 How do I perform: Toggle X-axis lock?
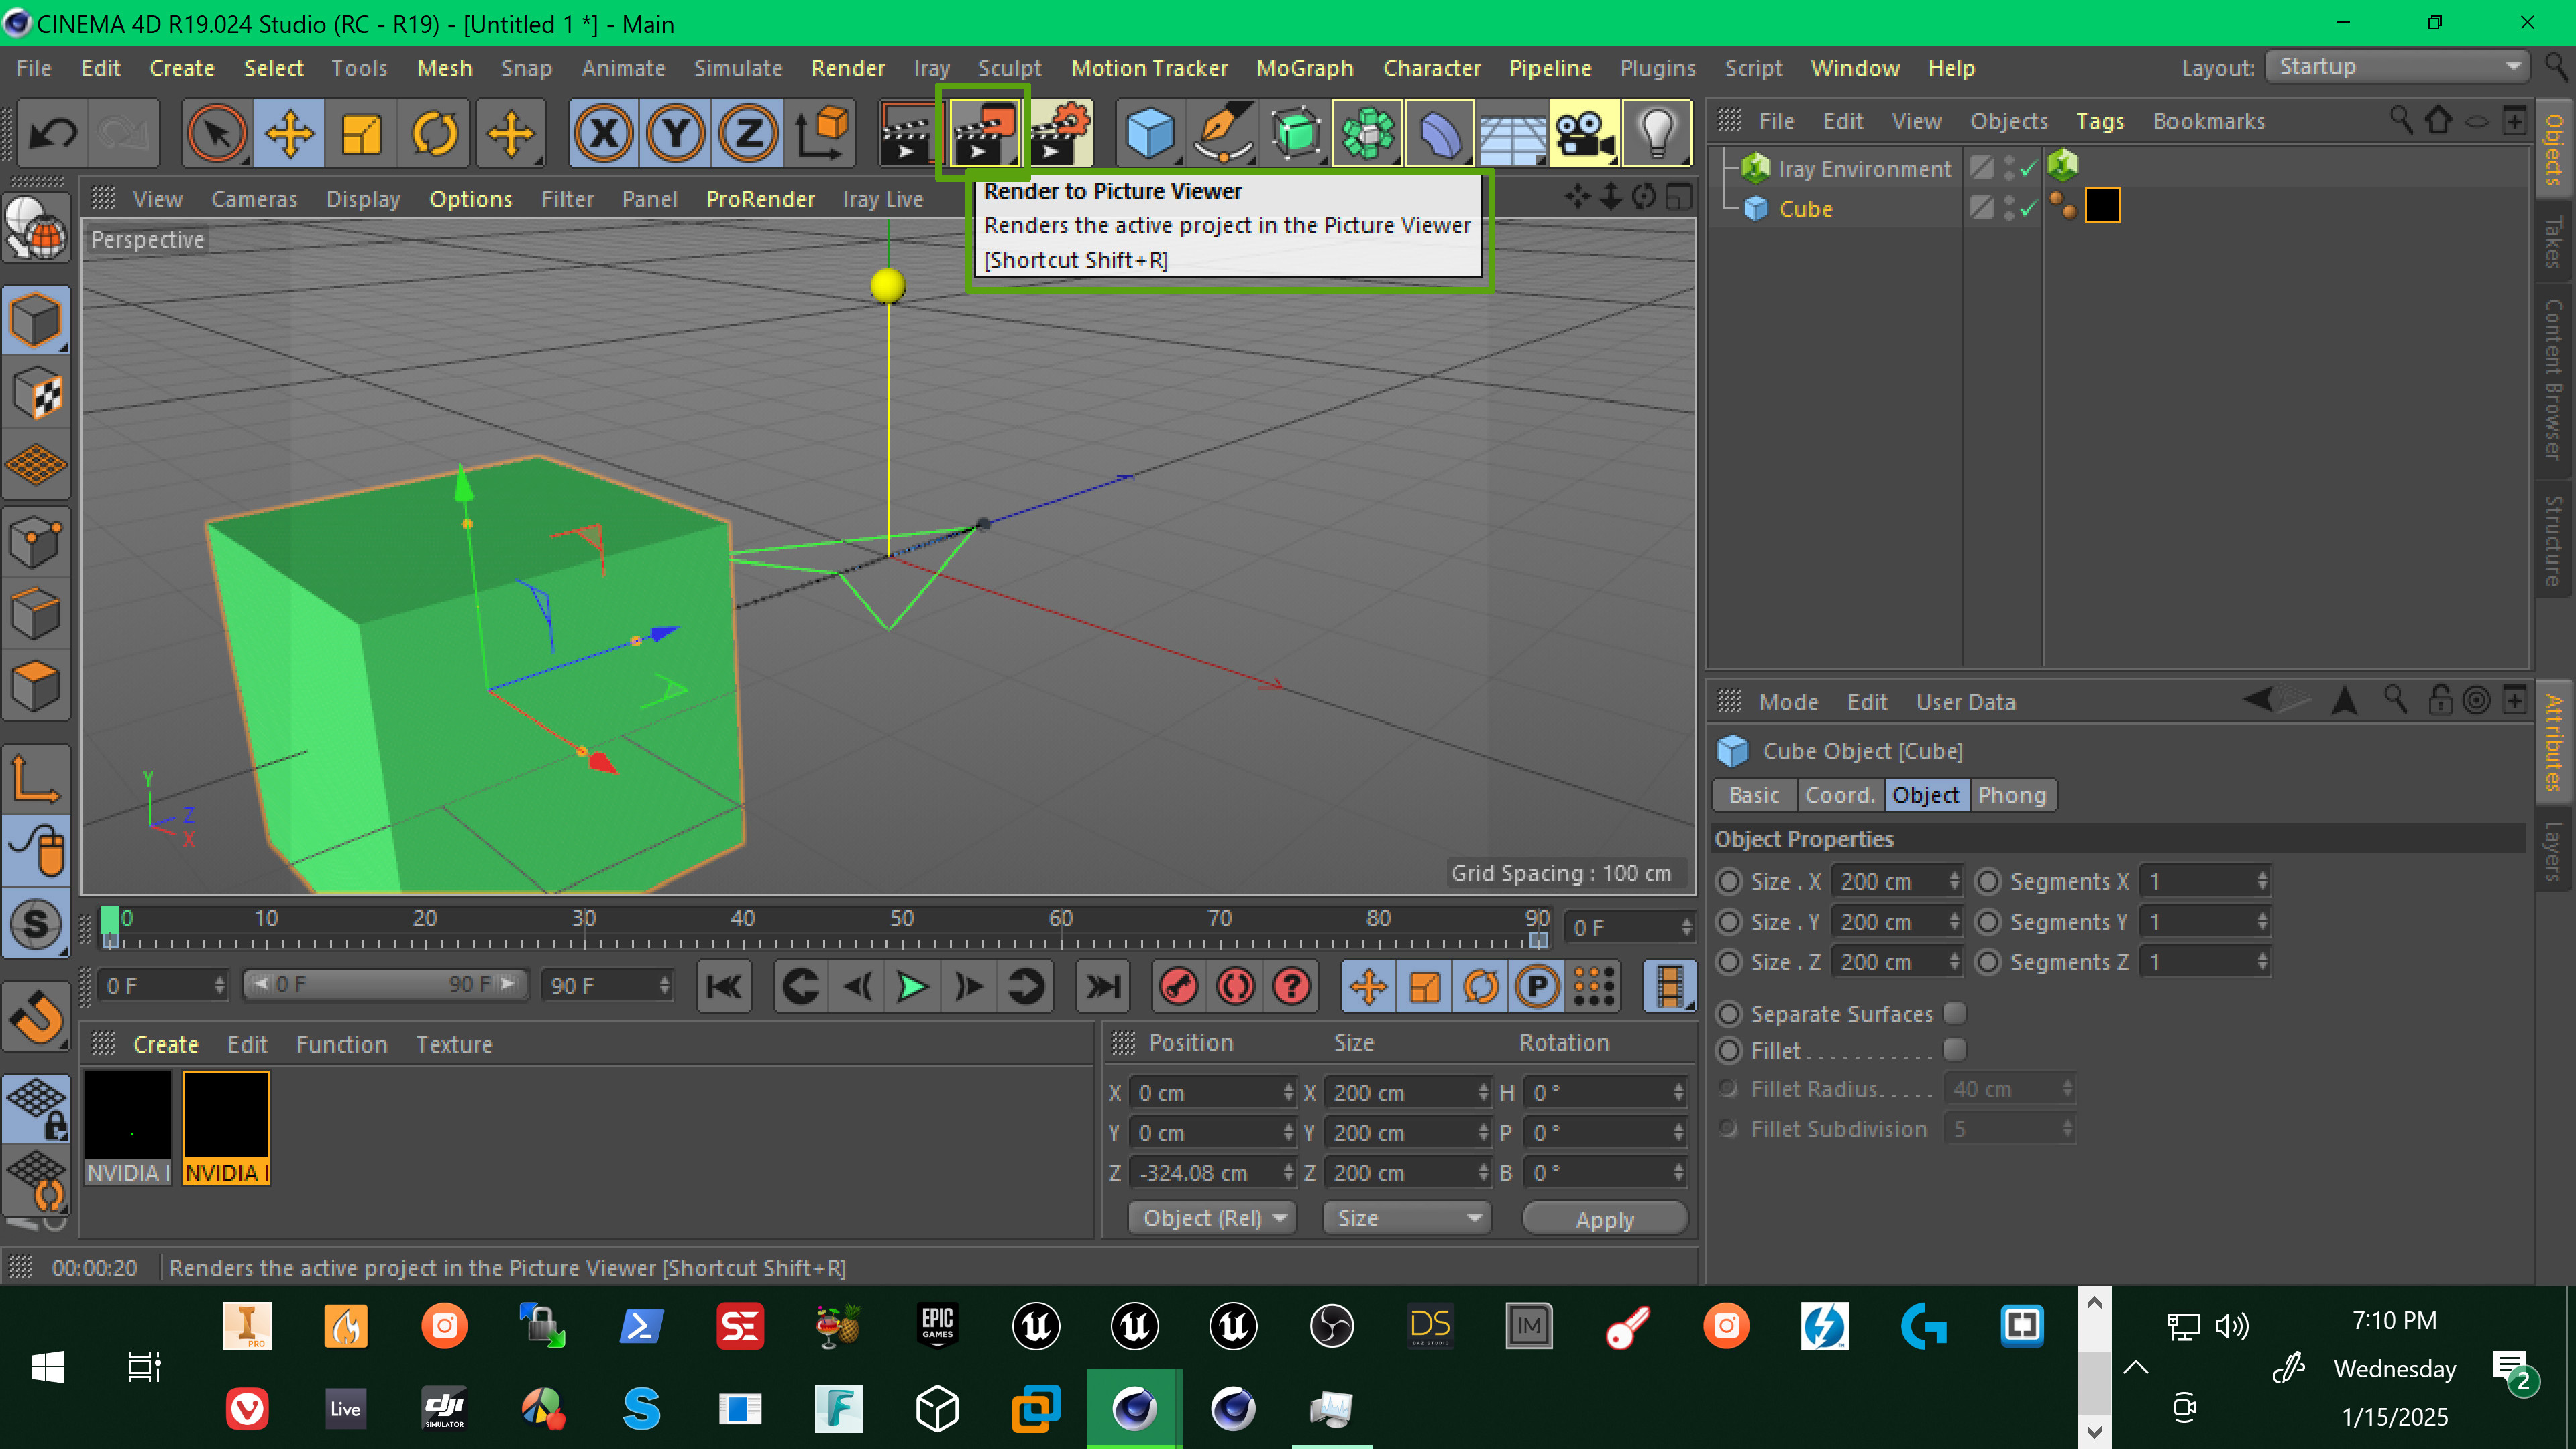603,132
